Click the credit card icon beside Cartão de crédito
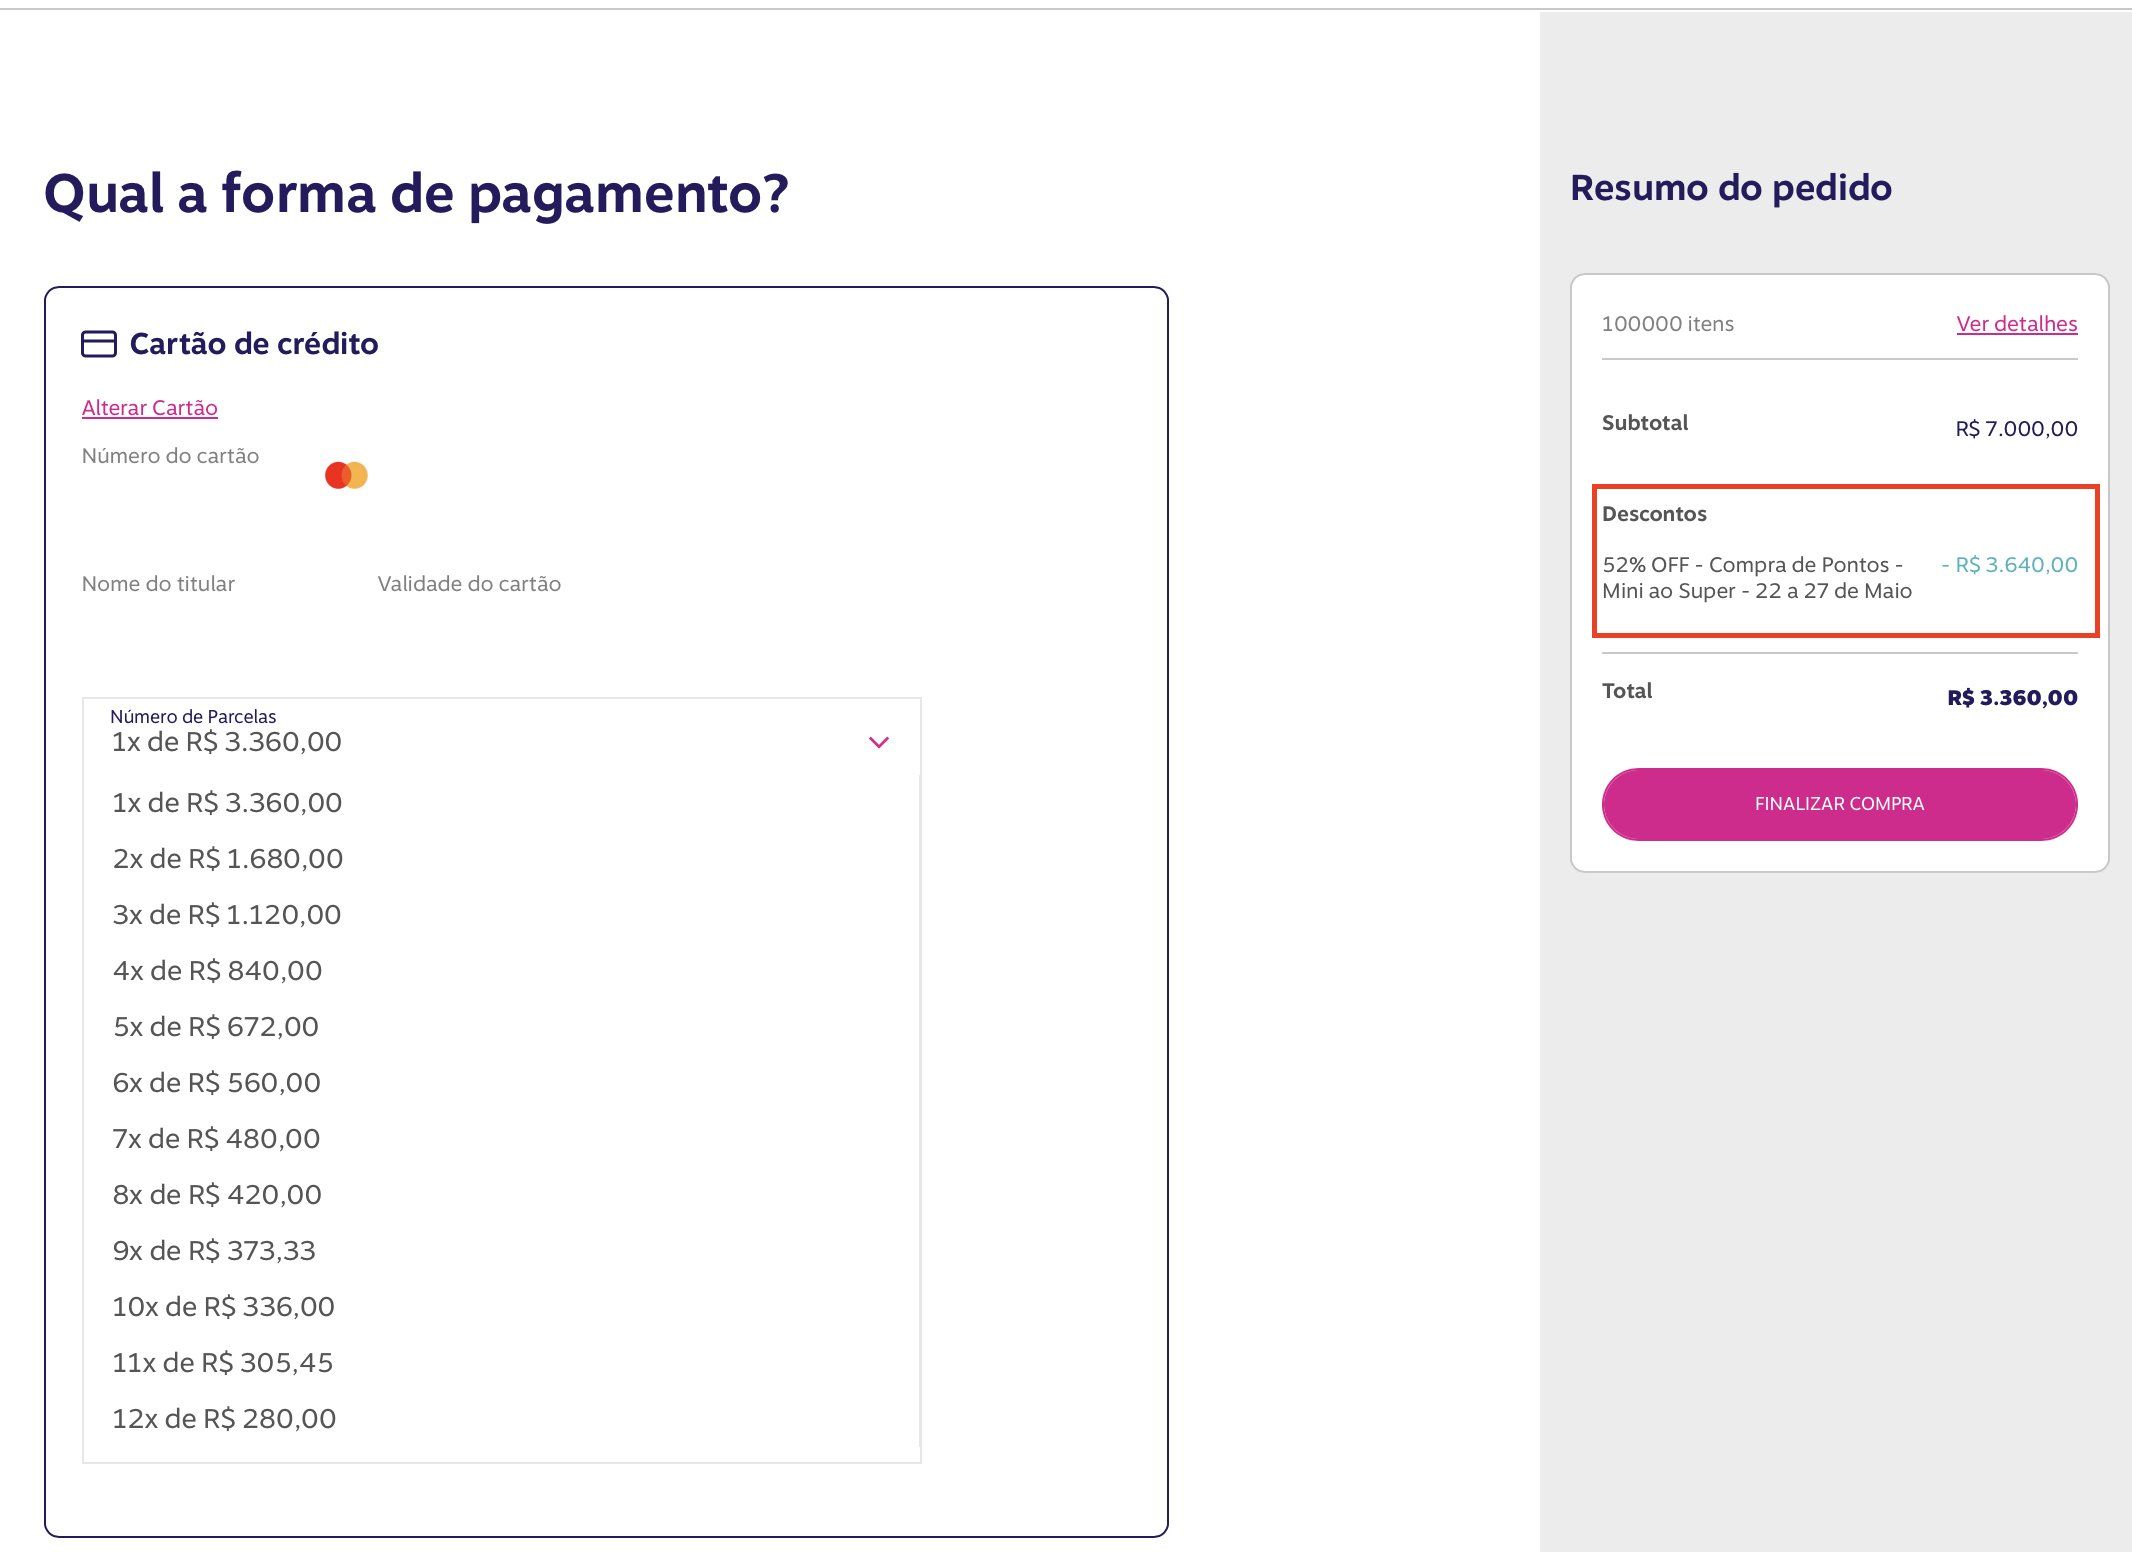The width and height of the screenshot is (2132, 1552). 98,344
